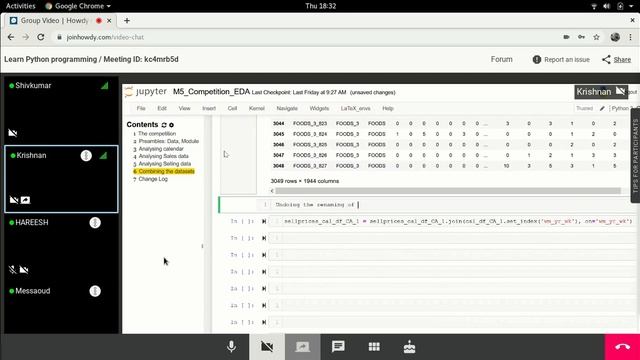Open the Tips for Participants side tab
Viewport: 640px width, 360px height.
click(x=635, y=156)
